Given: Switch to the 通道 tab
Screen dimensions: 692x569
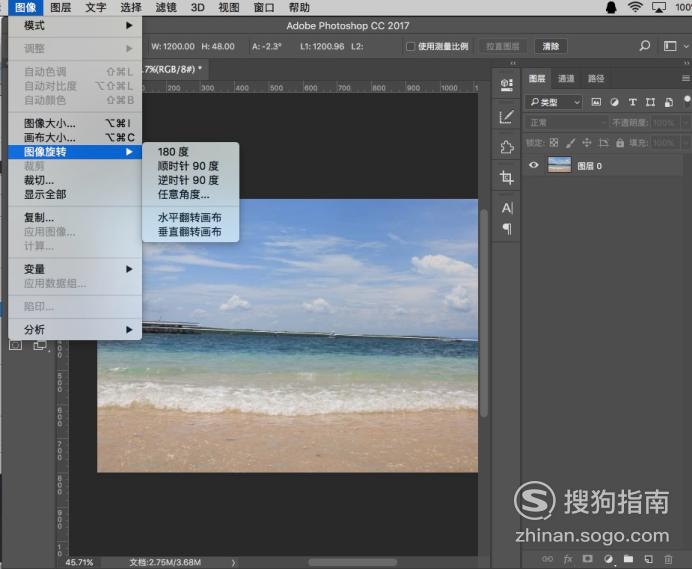Looking at the screenshot, I should [566, 79].
